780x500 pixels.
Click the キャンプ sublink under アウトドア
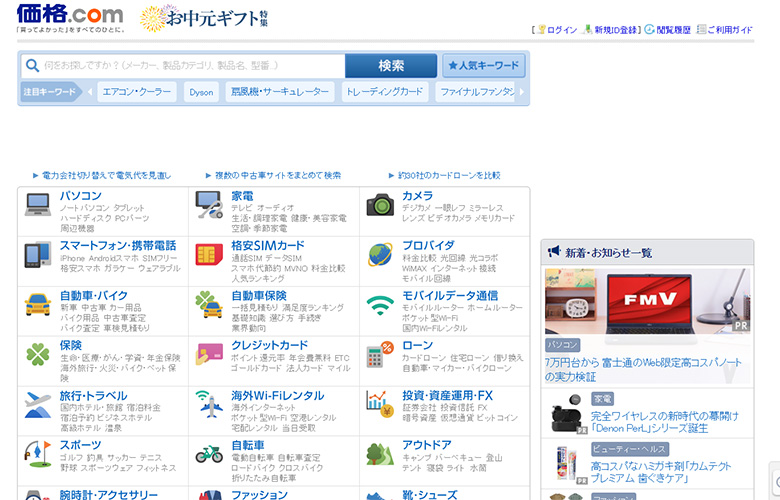point(416,457)
